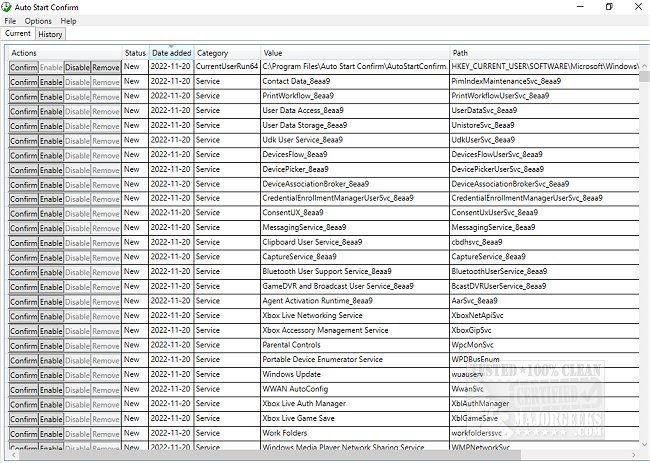
Task: Enable the Bluetooth User Support Service_8eaa9
Action: (x=51, y=272)
